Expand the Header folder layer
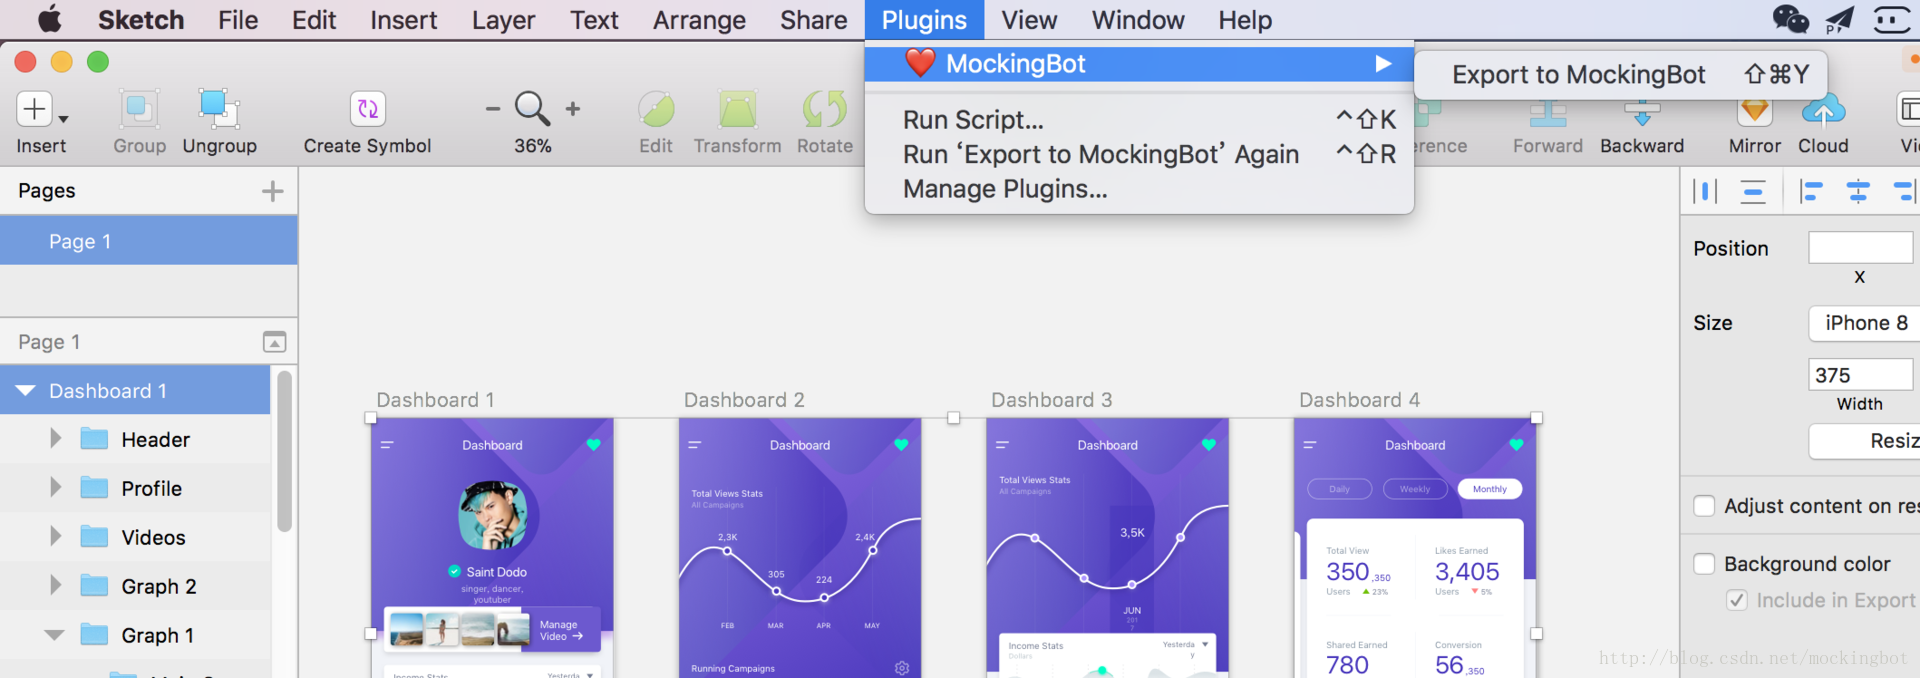 [56, 439]
